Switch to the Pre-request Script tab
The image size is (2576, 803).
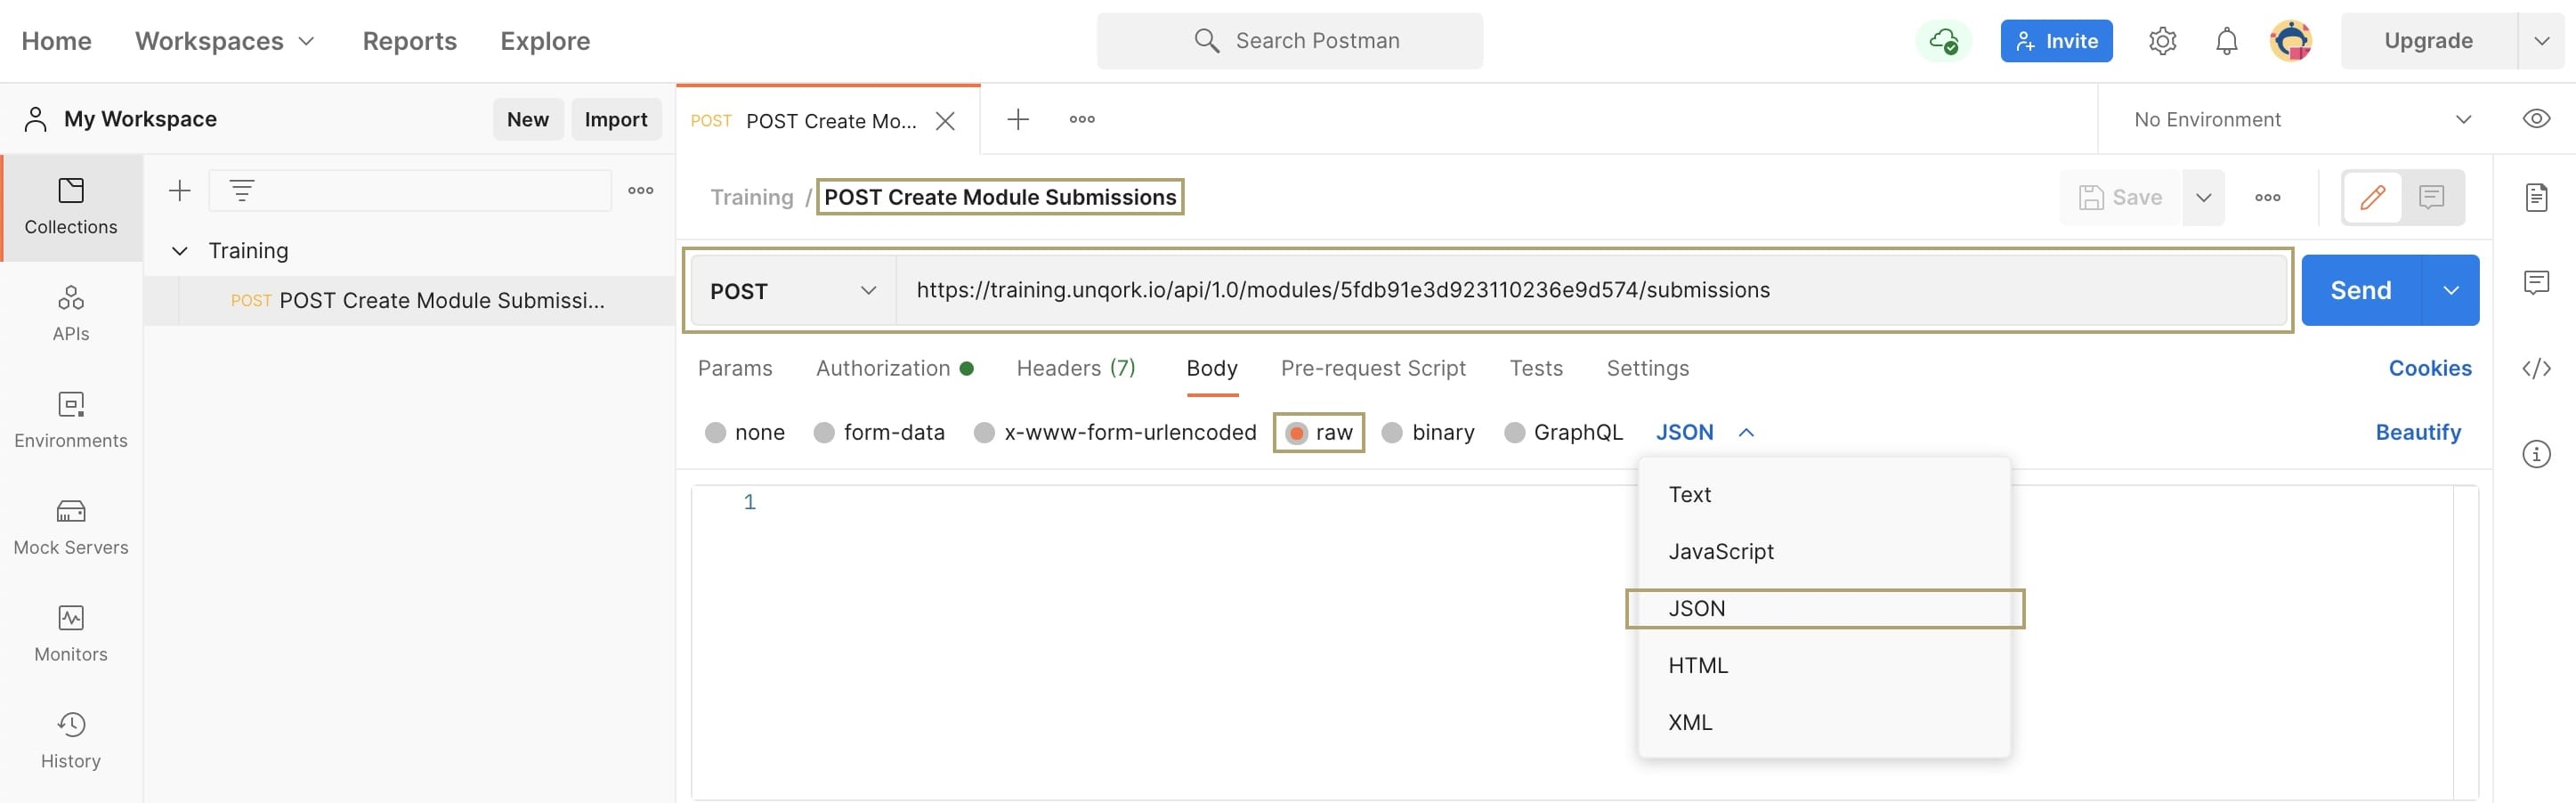coord(1373,368)
